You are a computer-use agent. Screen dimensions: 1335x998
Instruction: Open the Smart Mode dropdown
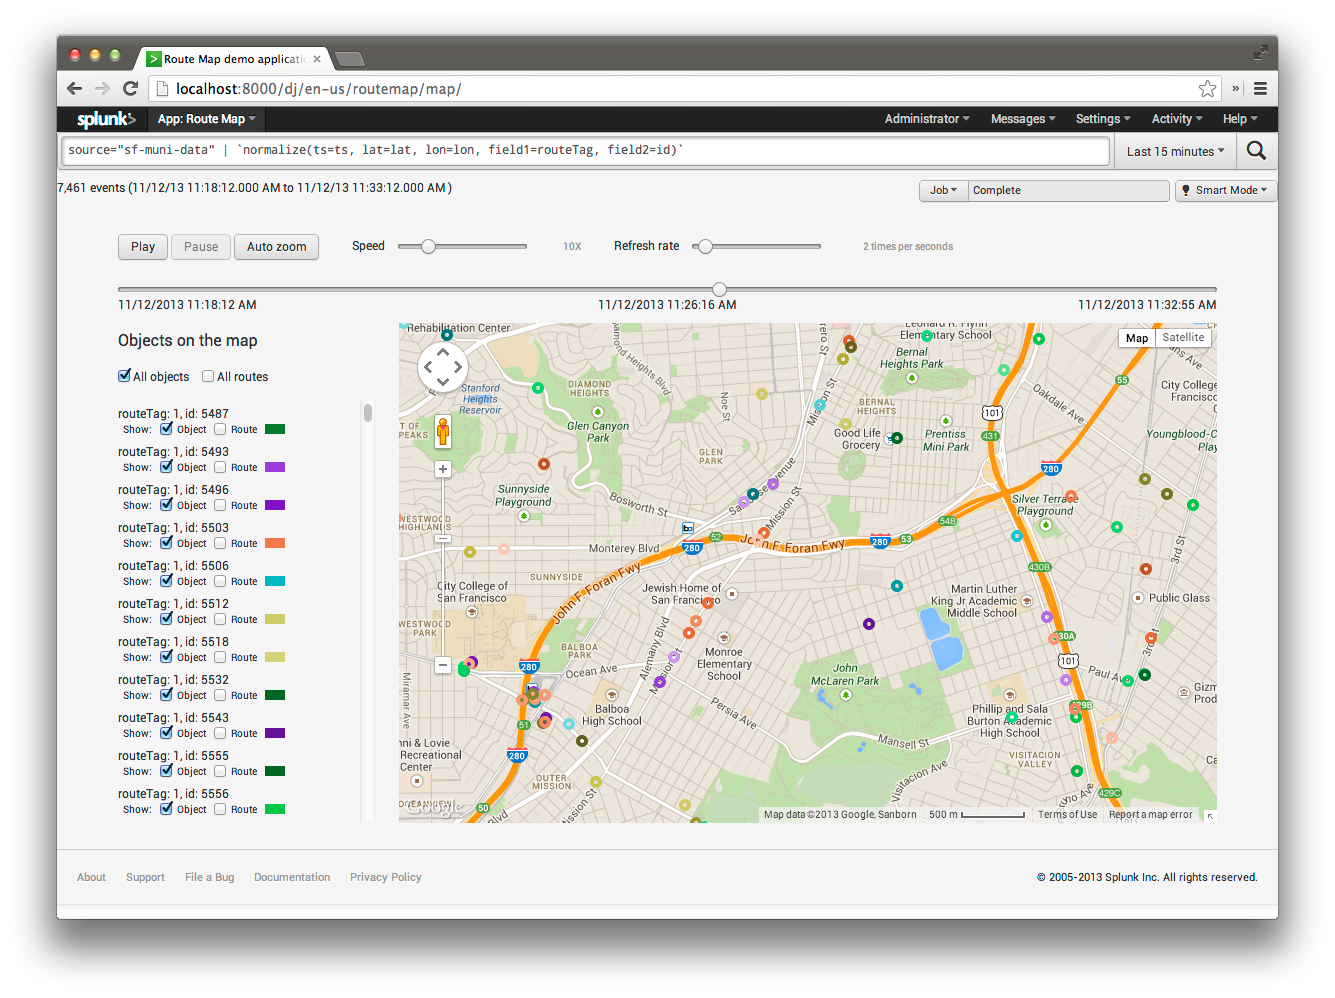click(1224, 190)
